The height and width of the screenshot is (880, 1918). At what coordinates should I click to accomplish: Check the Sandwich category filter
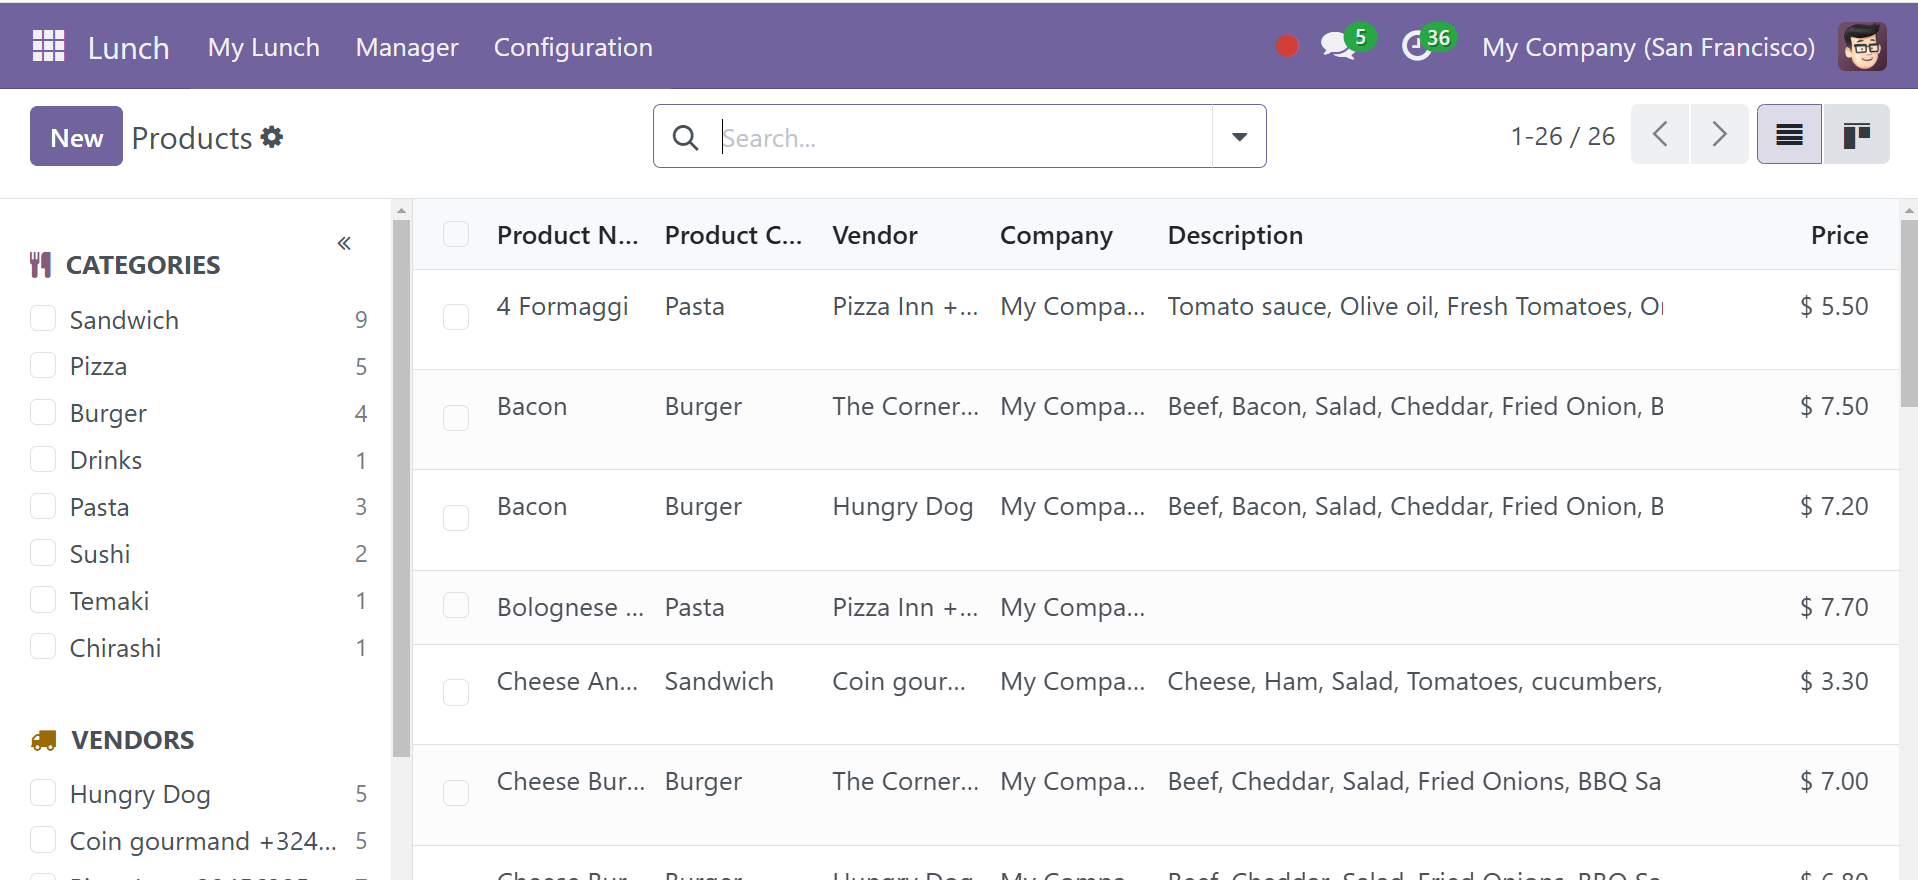pos(43,319)
